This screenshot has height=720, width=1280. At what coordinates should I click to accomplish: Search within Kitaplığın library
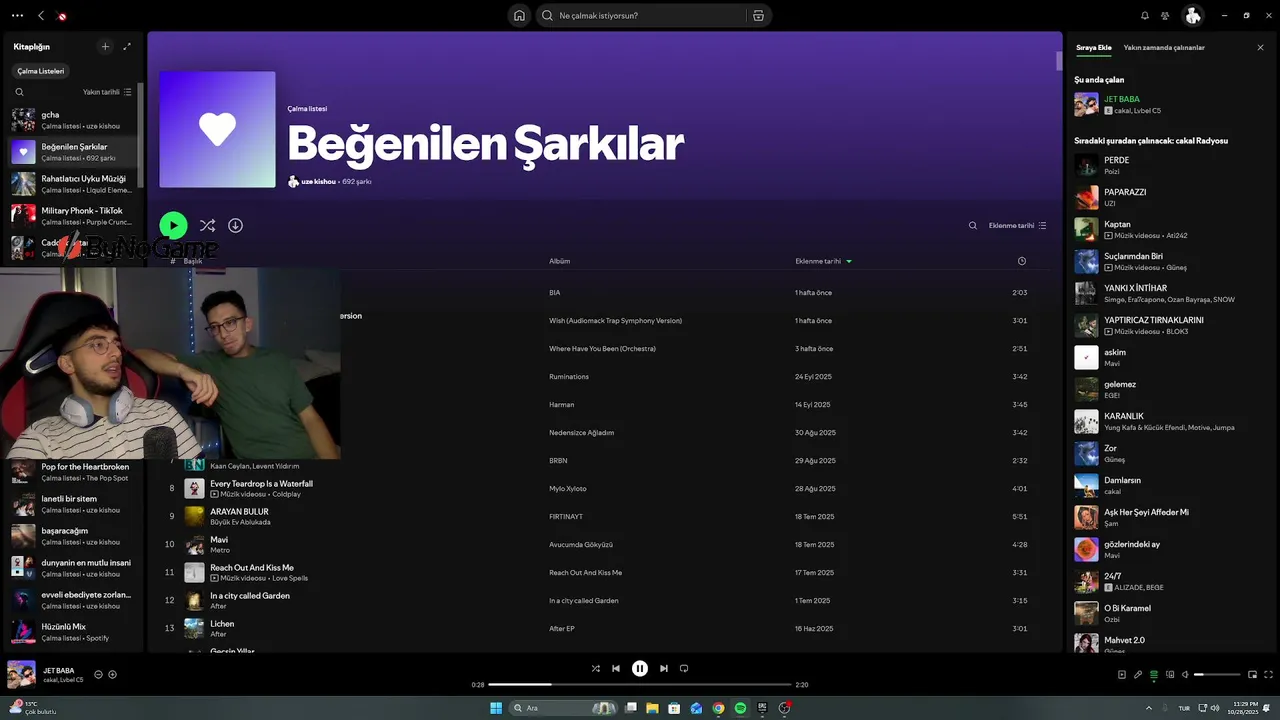click(x=19, y=92)
